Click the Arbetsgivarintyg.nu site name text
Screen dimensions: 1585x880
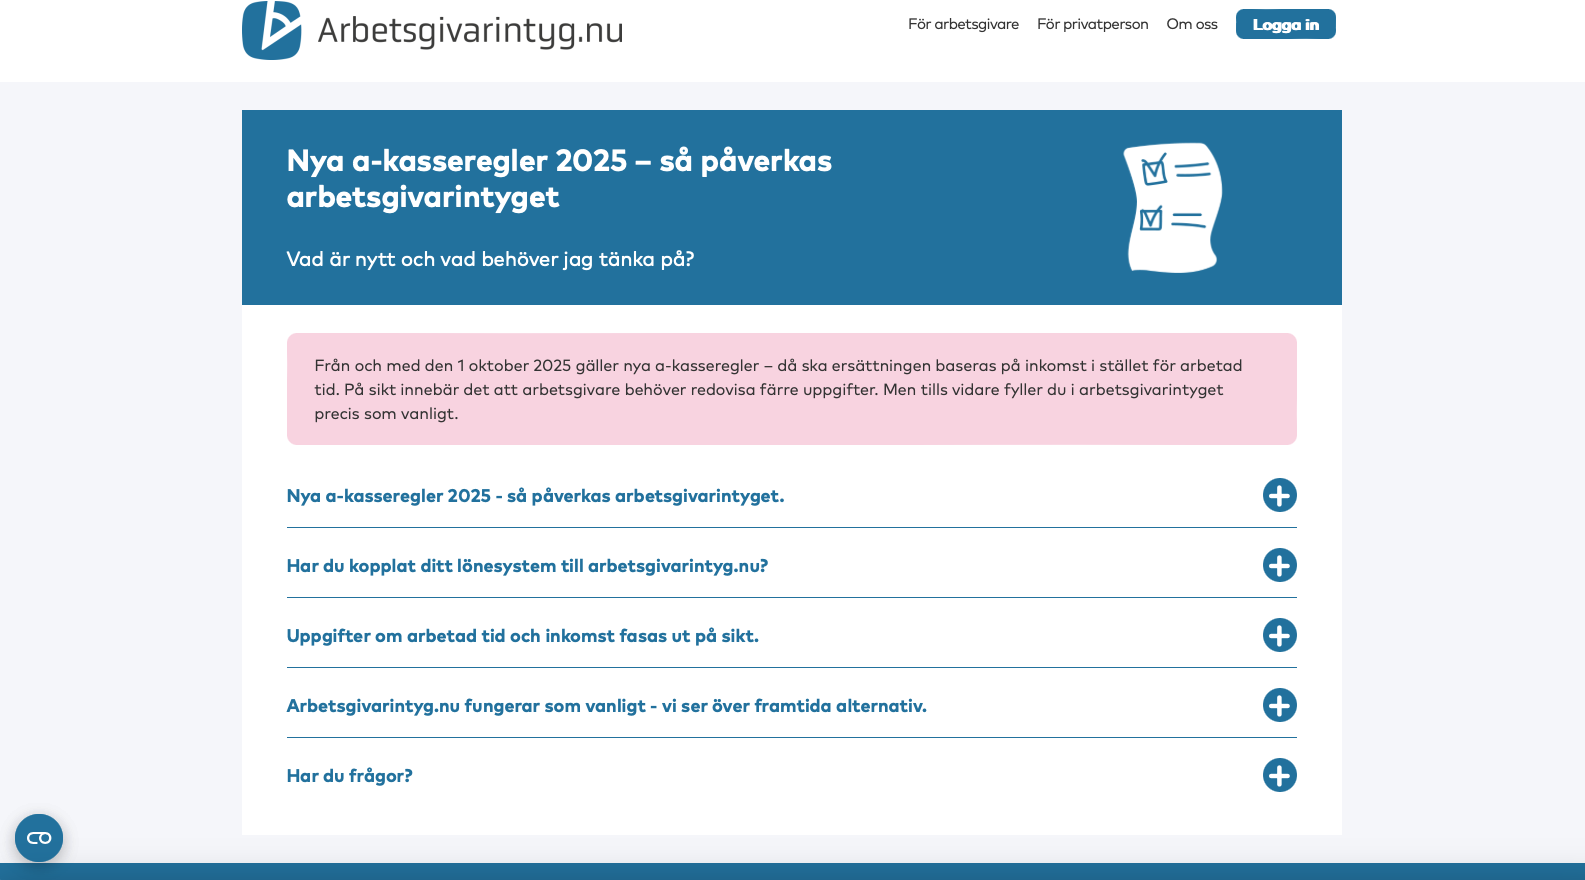(x=470, y=31)
